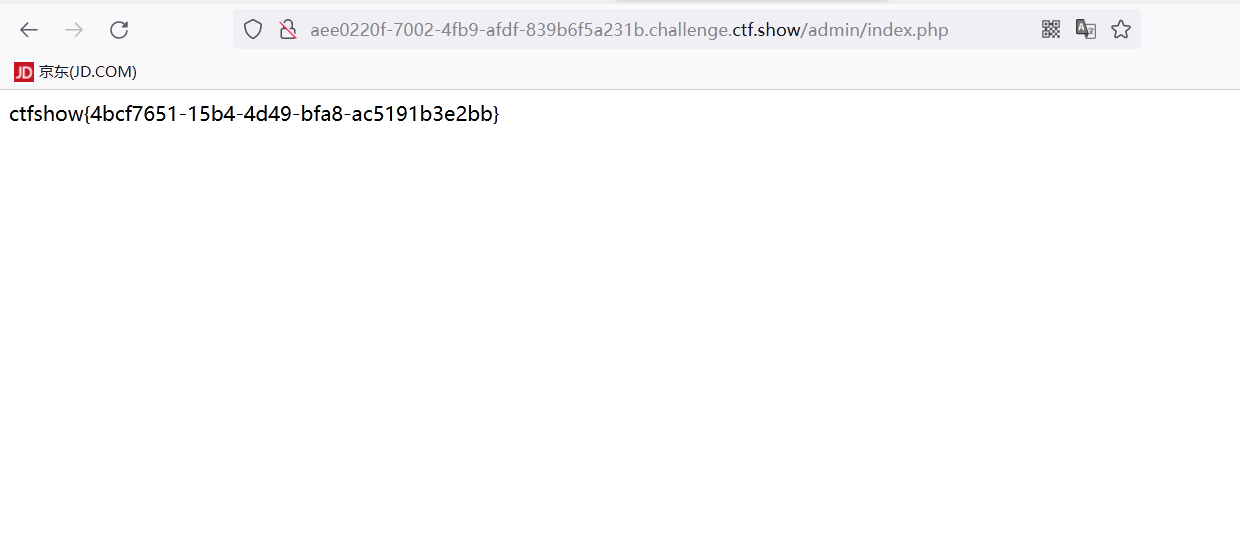Translate this page using the translate icon
This screenshot has height=540, width=1240.
pos(1086,30)
